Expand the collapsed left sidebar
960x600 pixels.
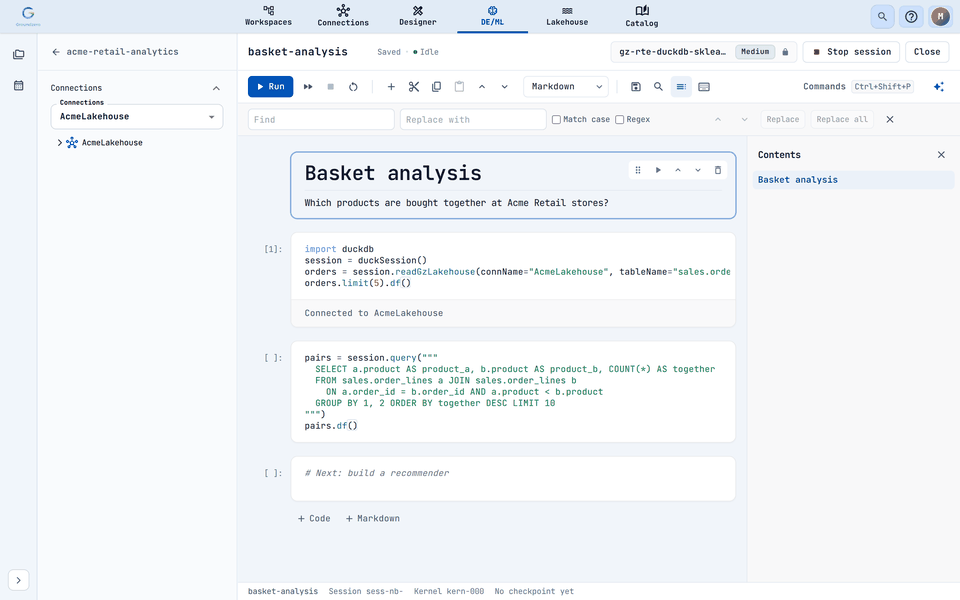click(x=19, y=580)
